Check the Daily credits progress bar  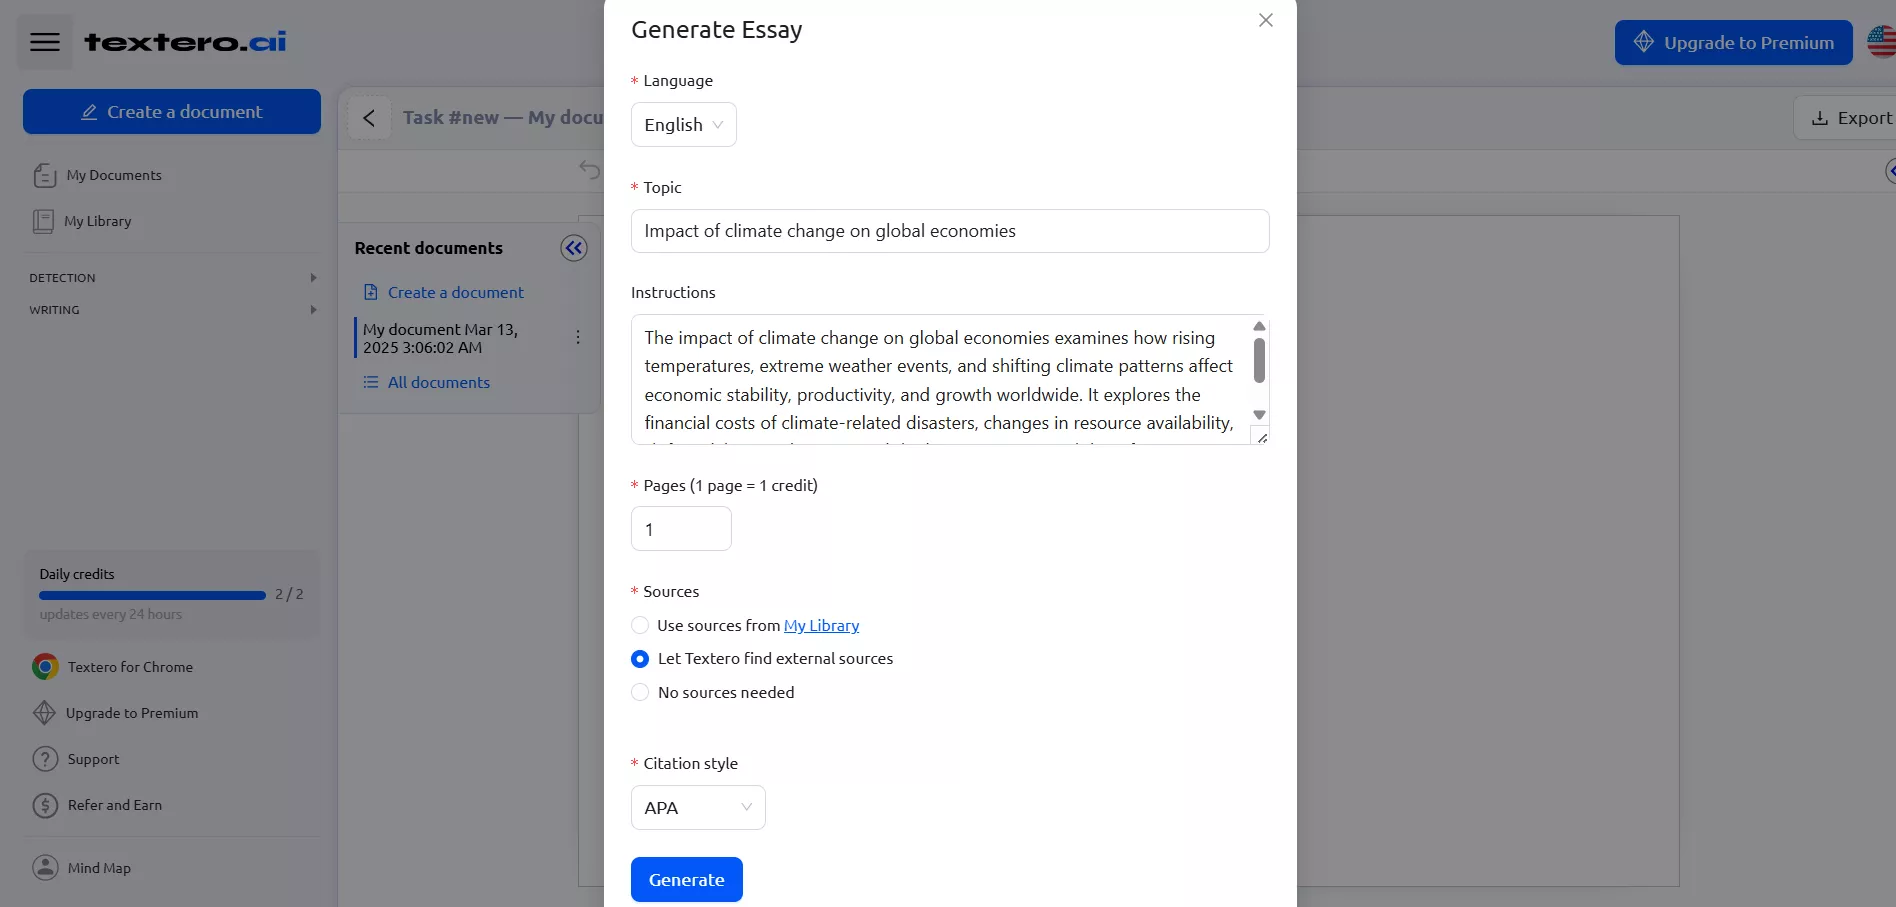coord(151,594)
